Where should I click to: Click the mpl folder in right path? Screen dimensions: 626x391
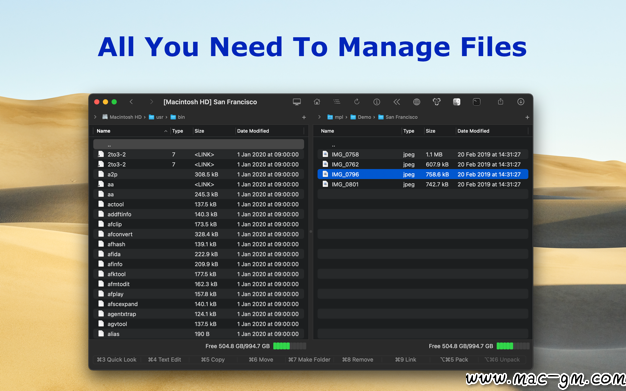pos(335,117)
